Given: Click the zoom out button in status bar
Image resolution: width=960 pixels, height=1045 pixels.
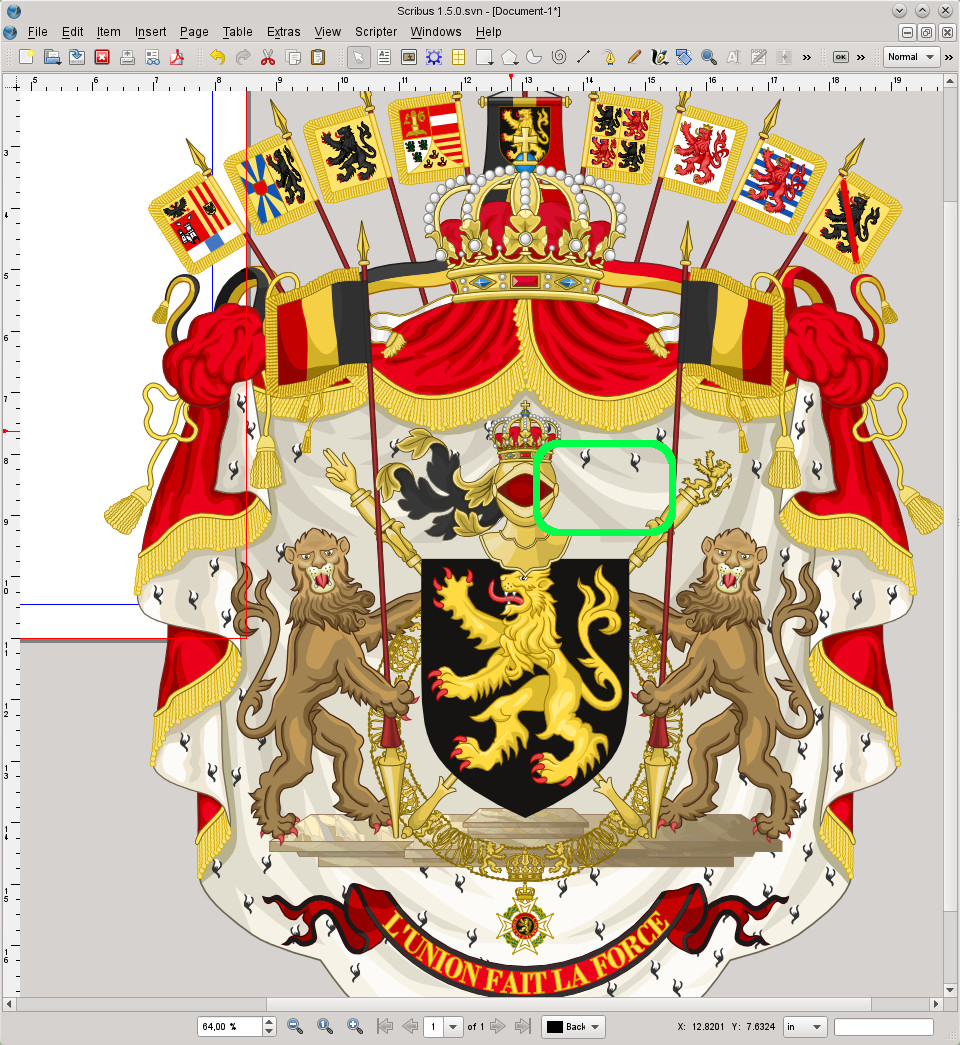Looking at the screenshot, I should [295, 1026].
